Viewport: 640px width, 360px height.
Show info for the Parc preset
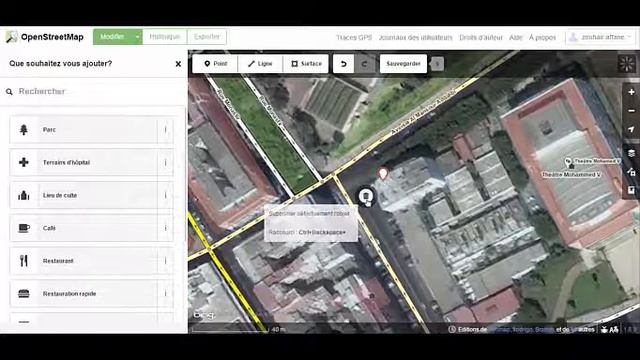165,130
